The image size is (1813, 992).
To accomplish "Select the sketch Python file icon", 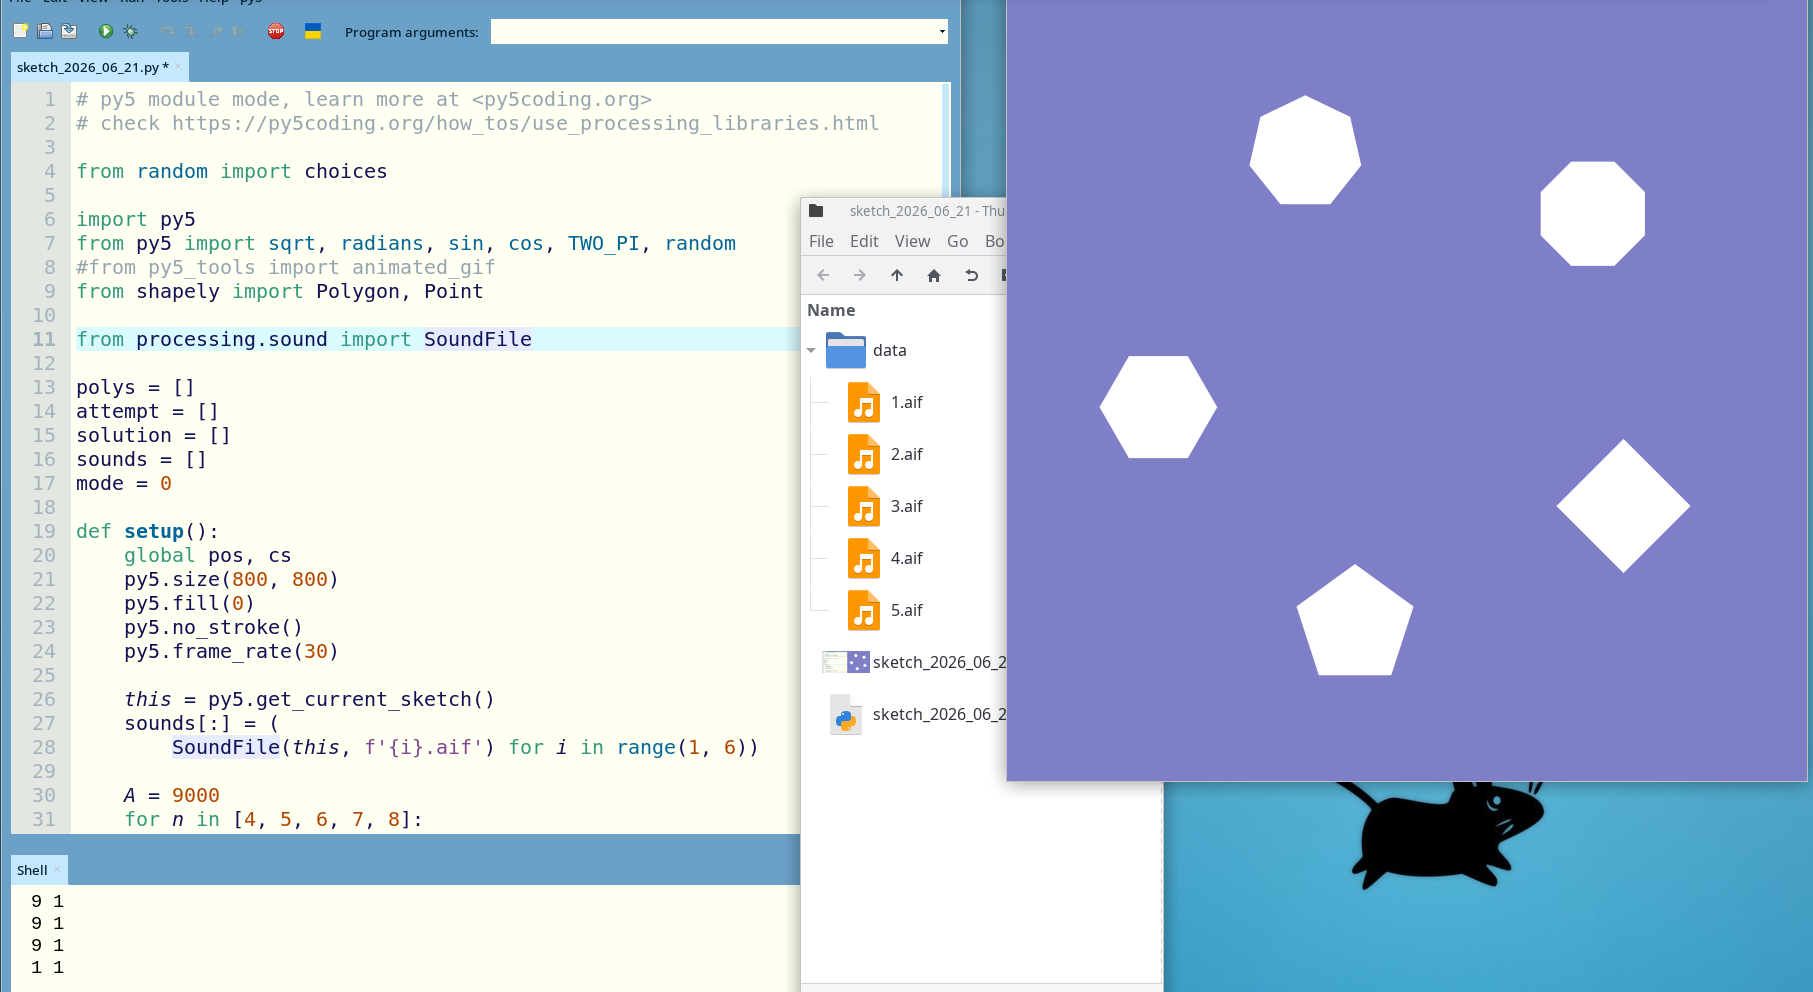I will [846, 714].
